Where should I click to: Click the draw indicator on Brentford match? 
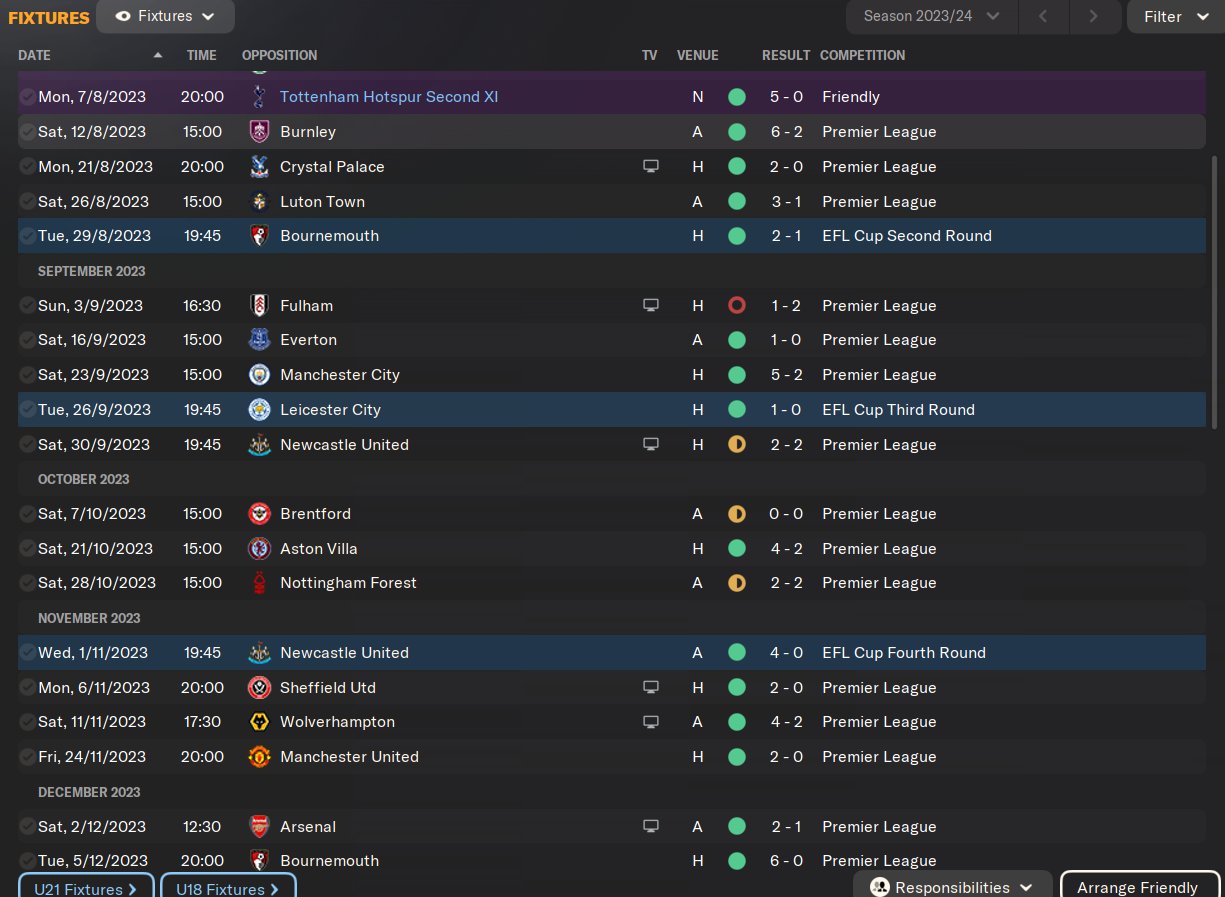coord(737,514)
